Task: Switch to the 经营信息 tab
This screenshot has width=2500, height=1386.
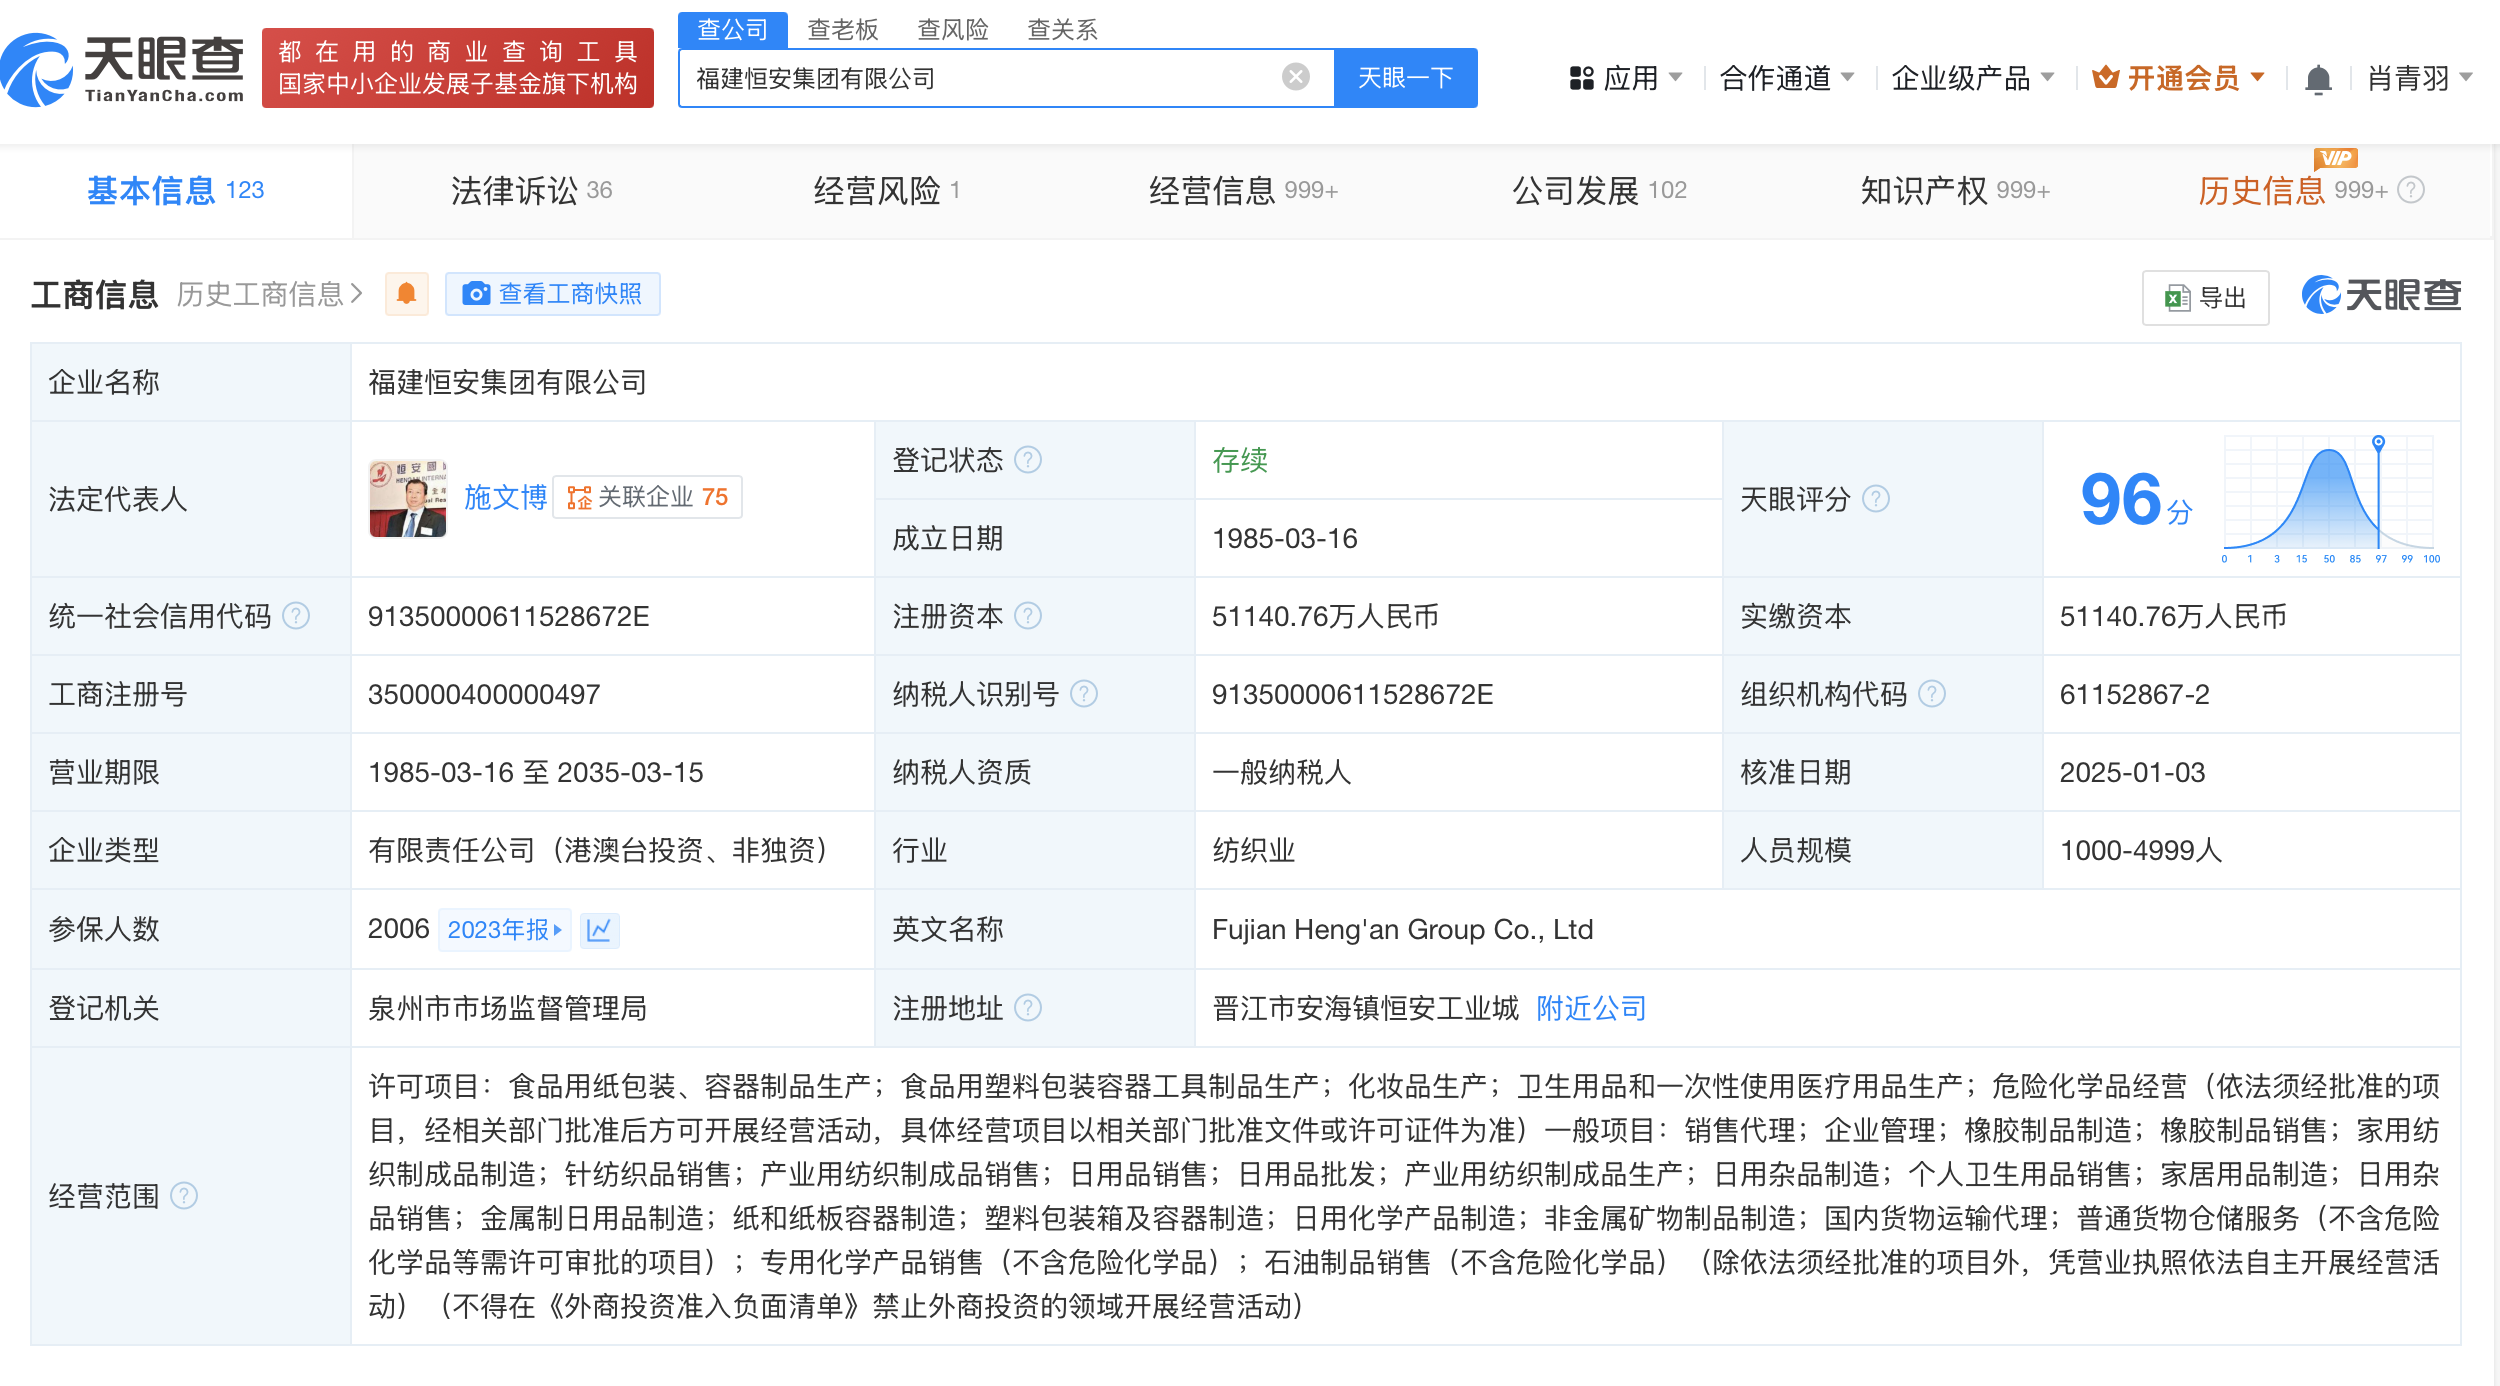Action: [x=1243, y=190]
